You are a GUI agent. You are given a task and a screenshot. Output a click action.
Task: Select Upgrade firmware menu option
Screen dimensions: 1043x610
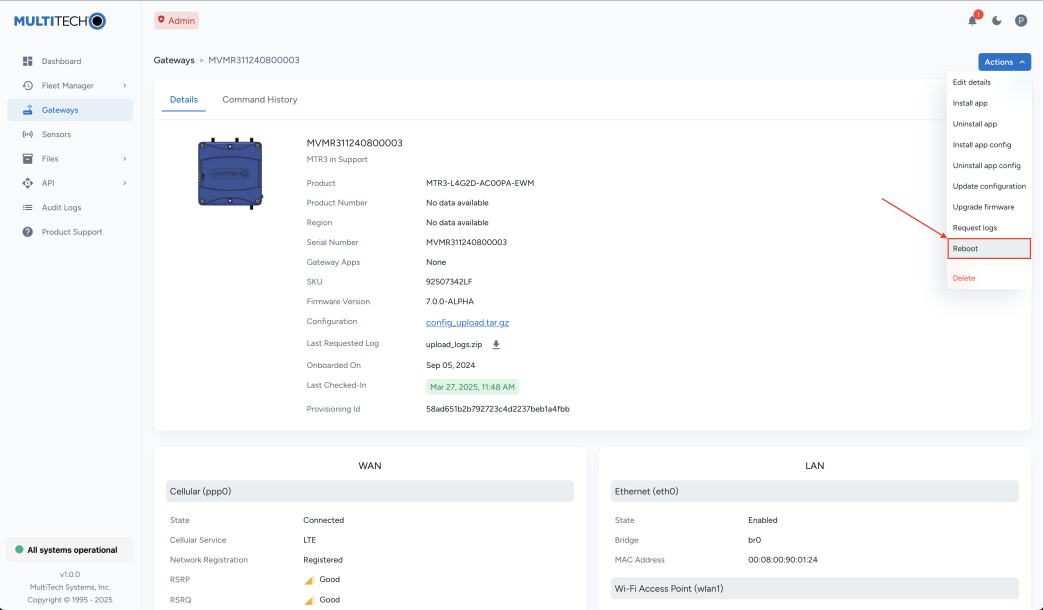[x=989, y=207]
